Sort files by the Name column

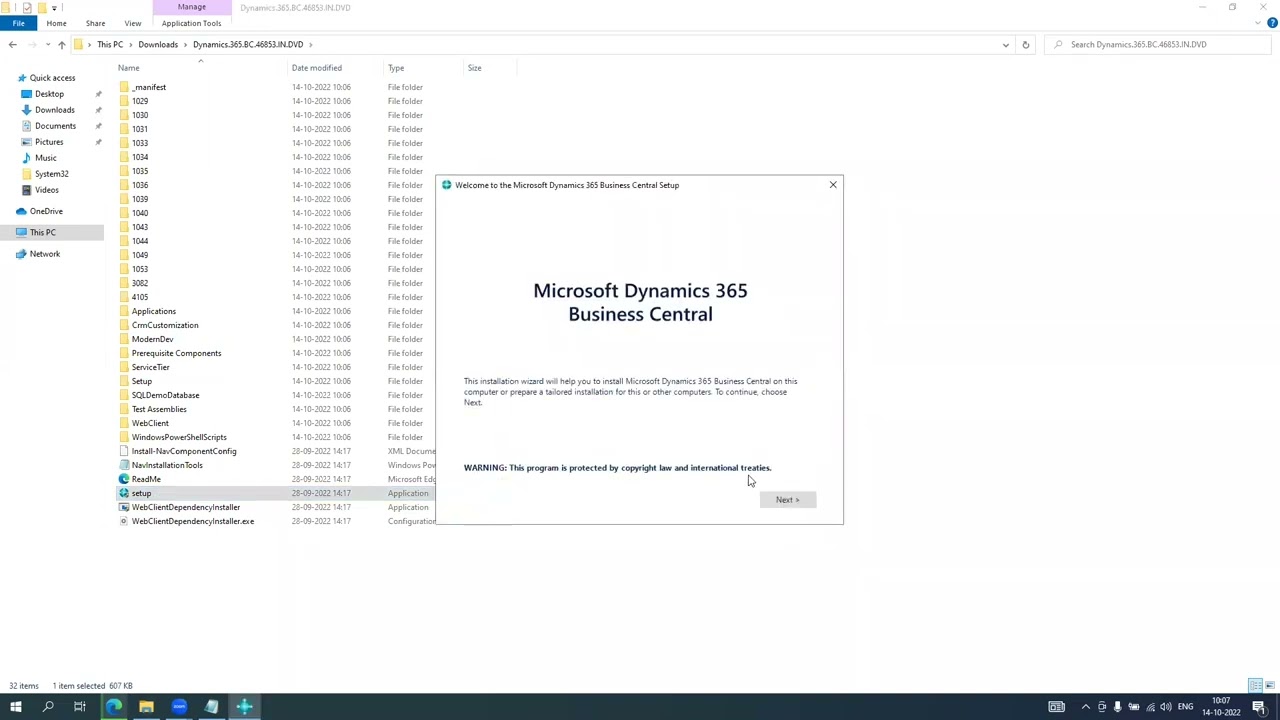tap(128, 68)
